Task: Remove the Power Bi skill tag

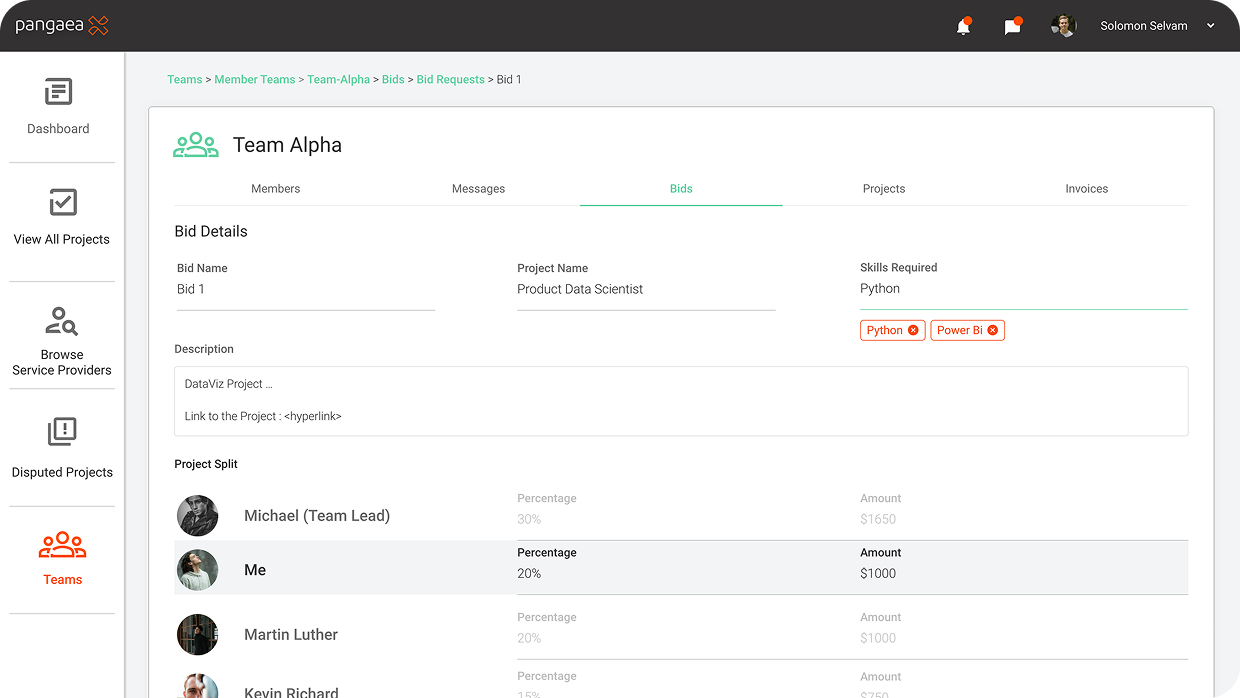Action: click(992, 330)
